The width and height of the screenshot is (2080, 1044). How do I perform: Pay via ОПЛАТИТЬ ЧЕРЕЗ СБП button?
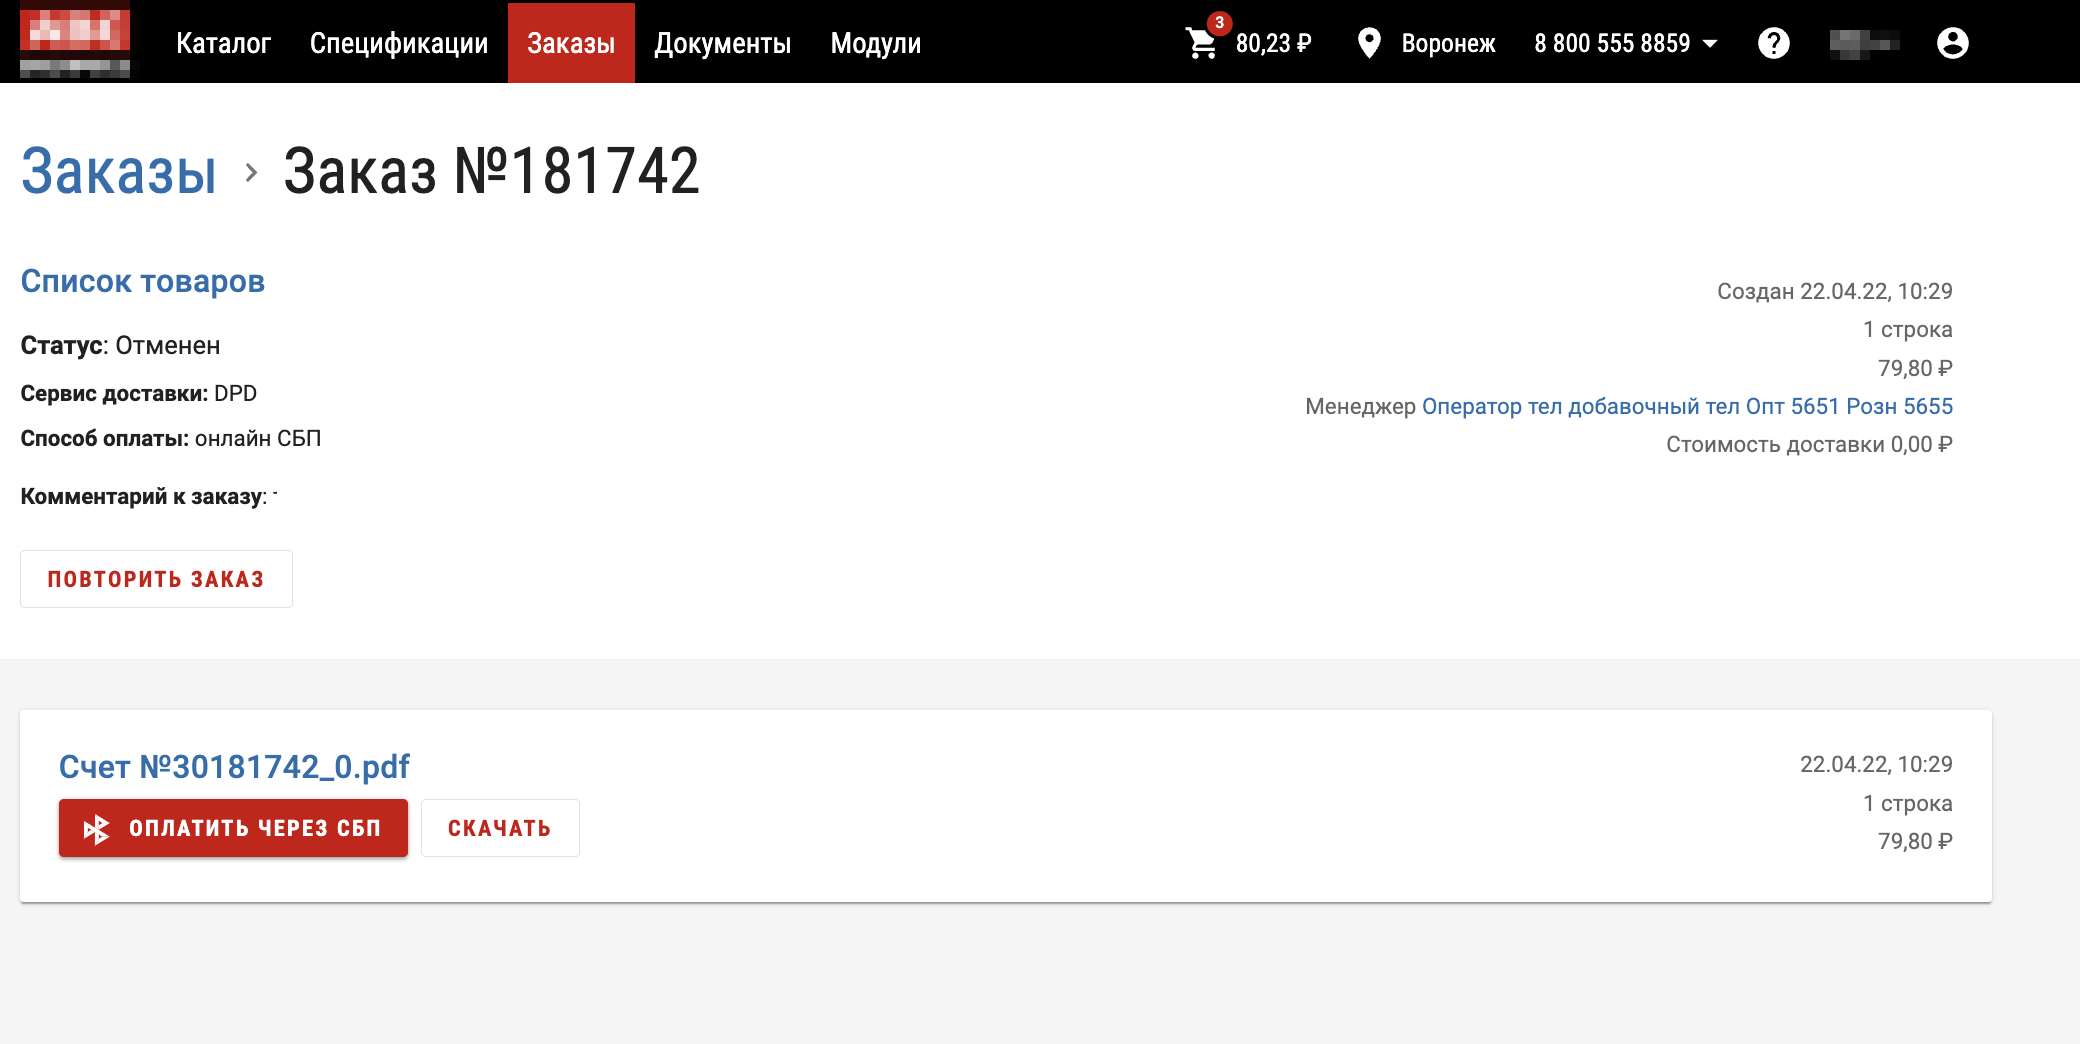point(233,828)
